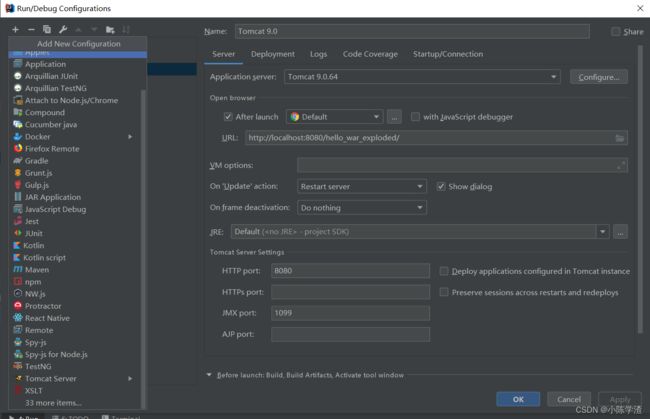Enable with JavaScript debugger checkbox
The image size is (650, 419).
(415, 117)
